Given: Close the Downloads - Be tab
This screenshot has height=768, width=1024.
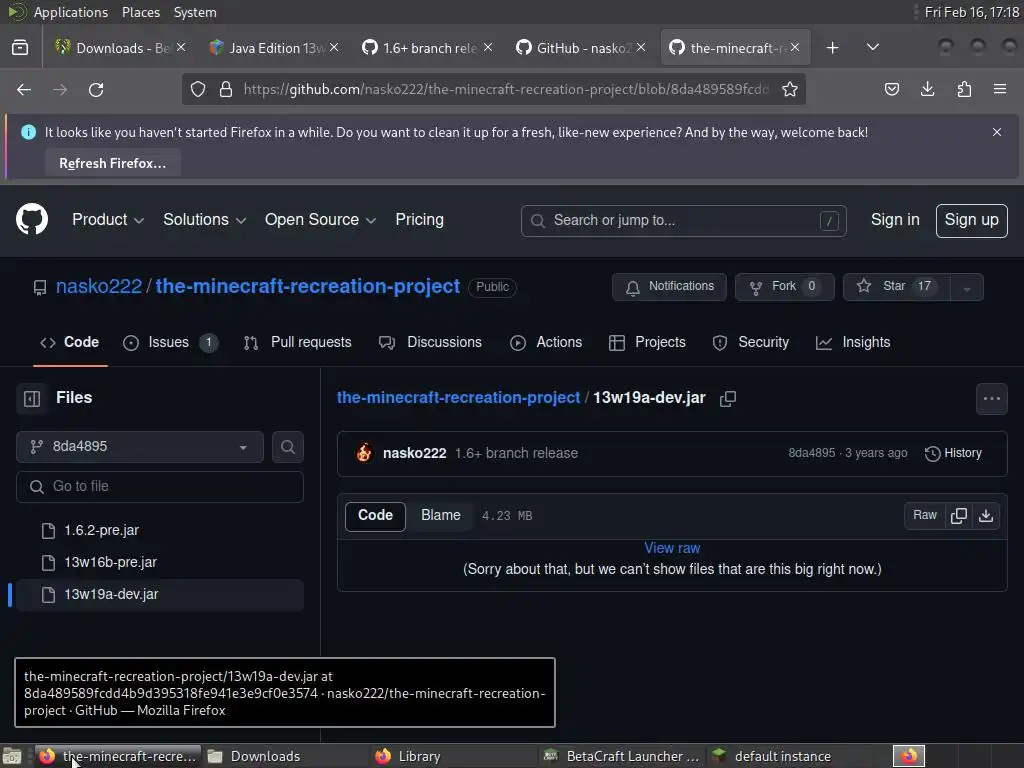Looking at the screenshot, I should click(181, 47).
